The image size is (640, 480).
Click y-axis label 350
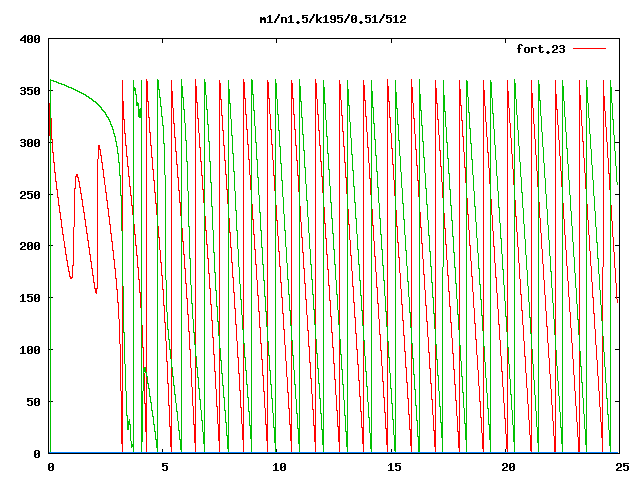pyautogui.click(x=30, y=91)
